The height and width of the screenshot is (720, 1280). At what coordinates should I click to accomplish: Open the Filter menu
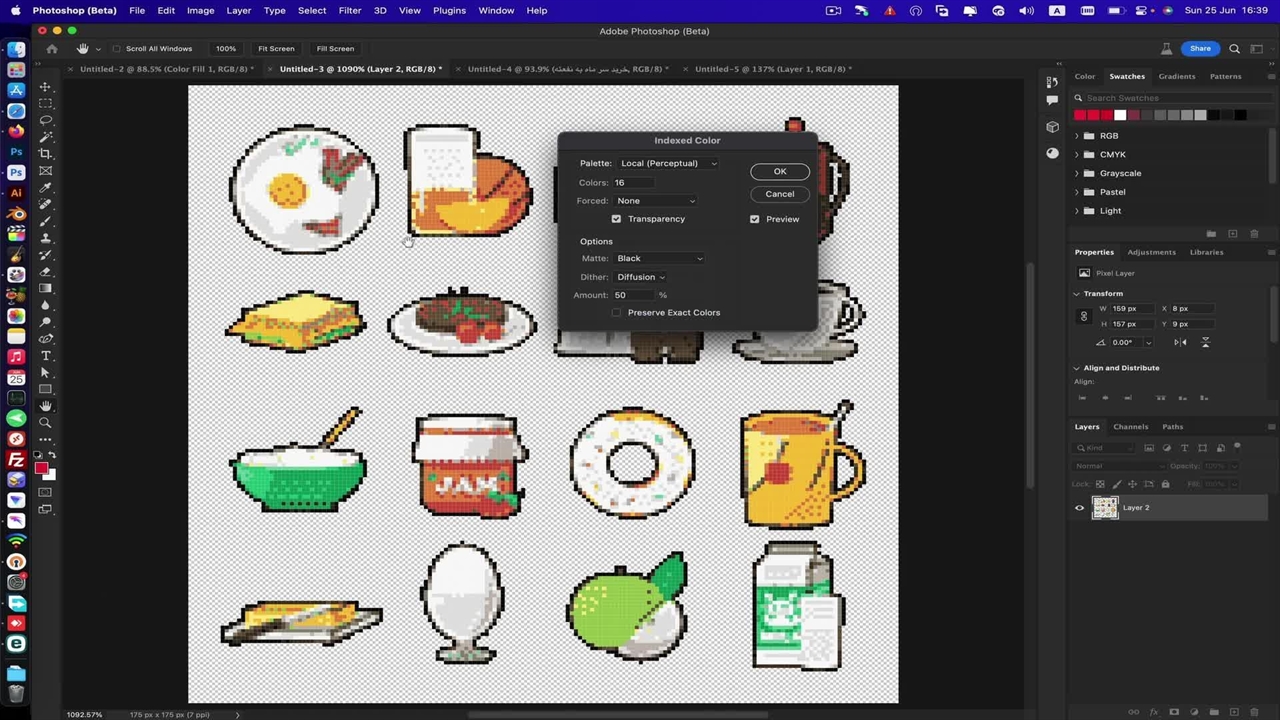349,10
